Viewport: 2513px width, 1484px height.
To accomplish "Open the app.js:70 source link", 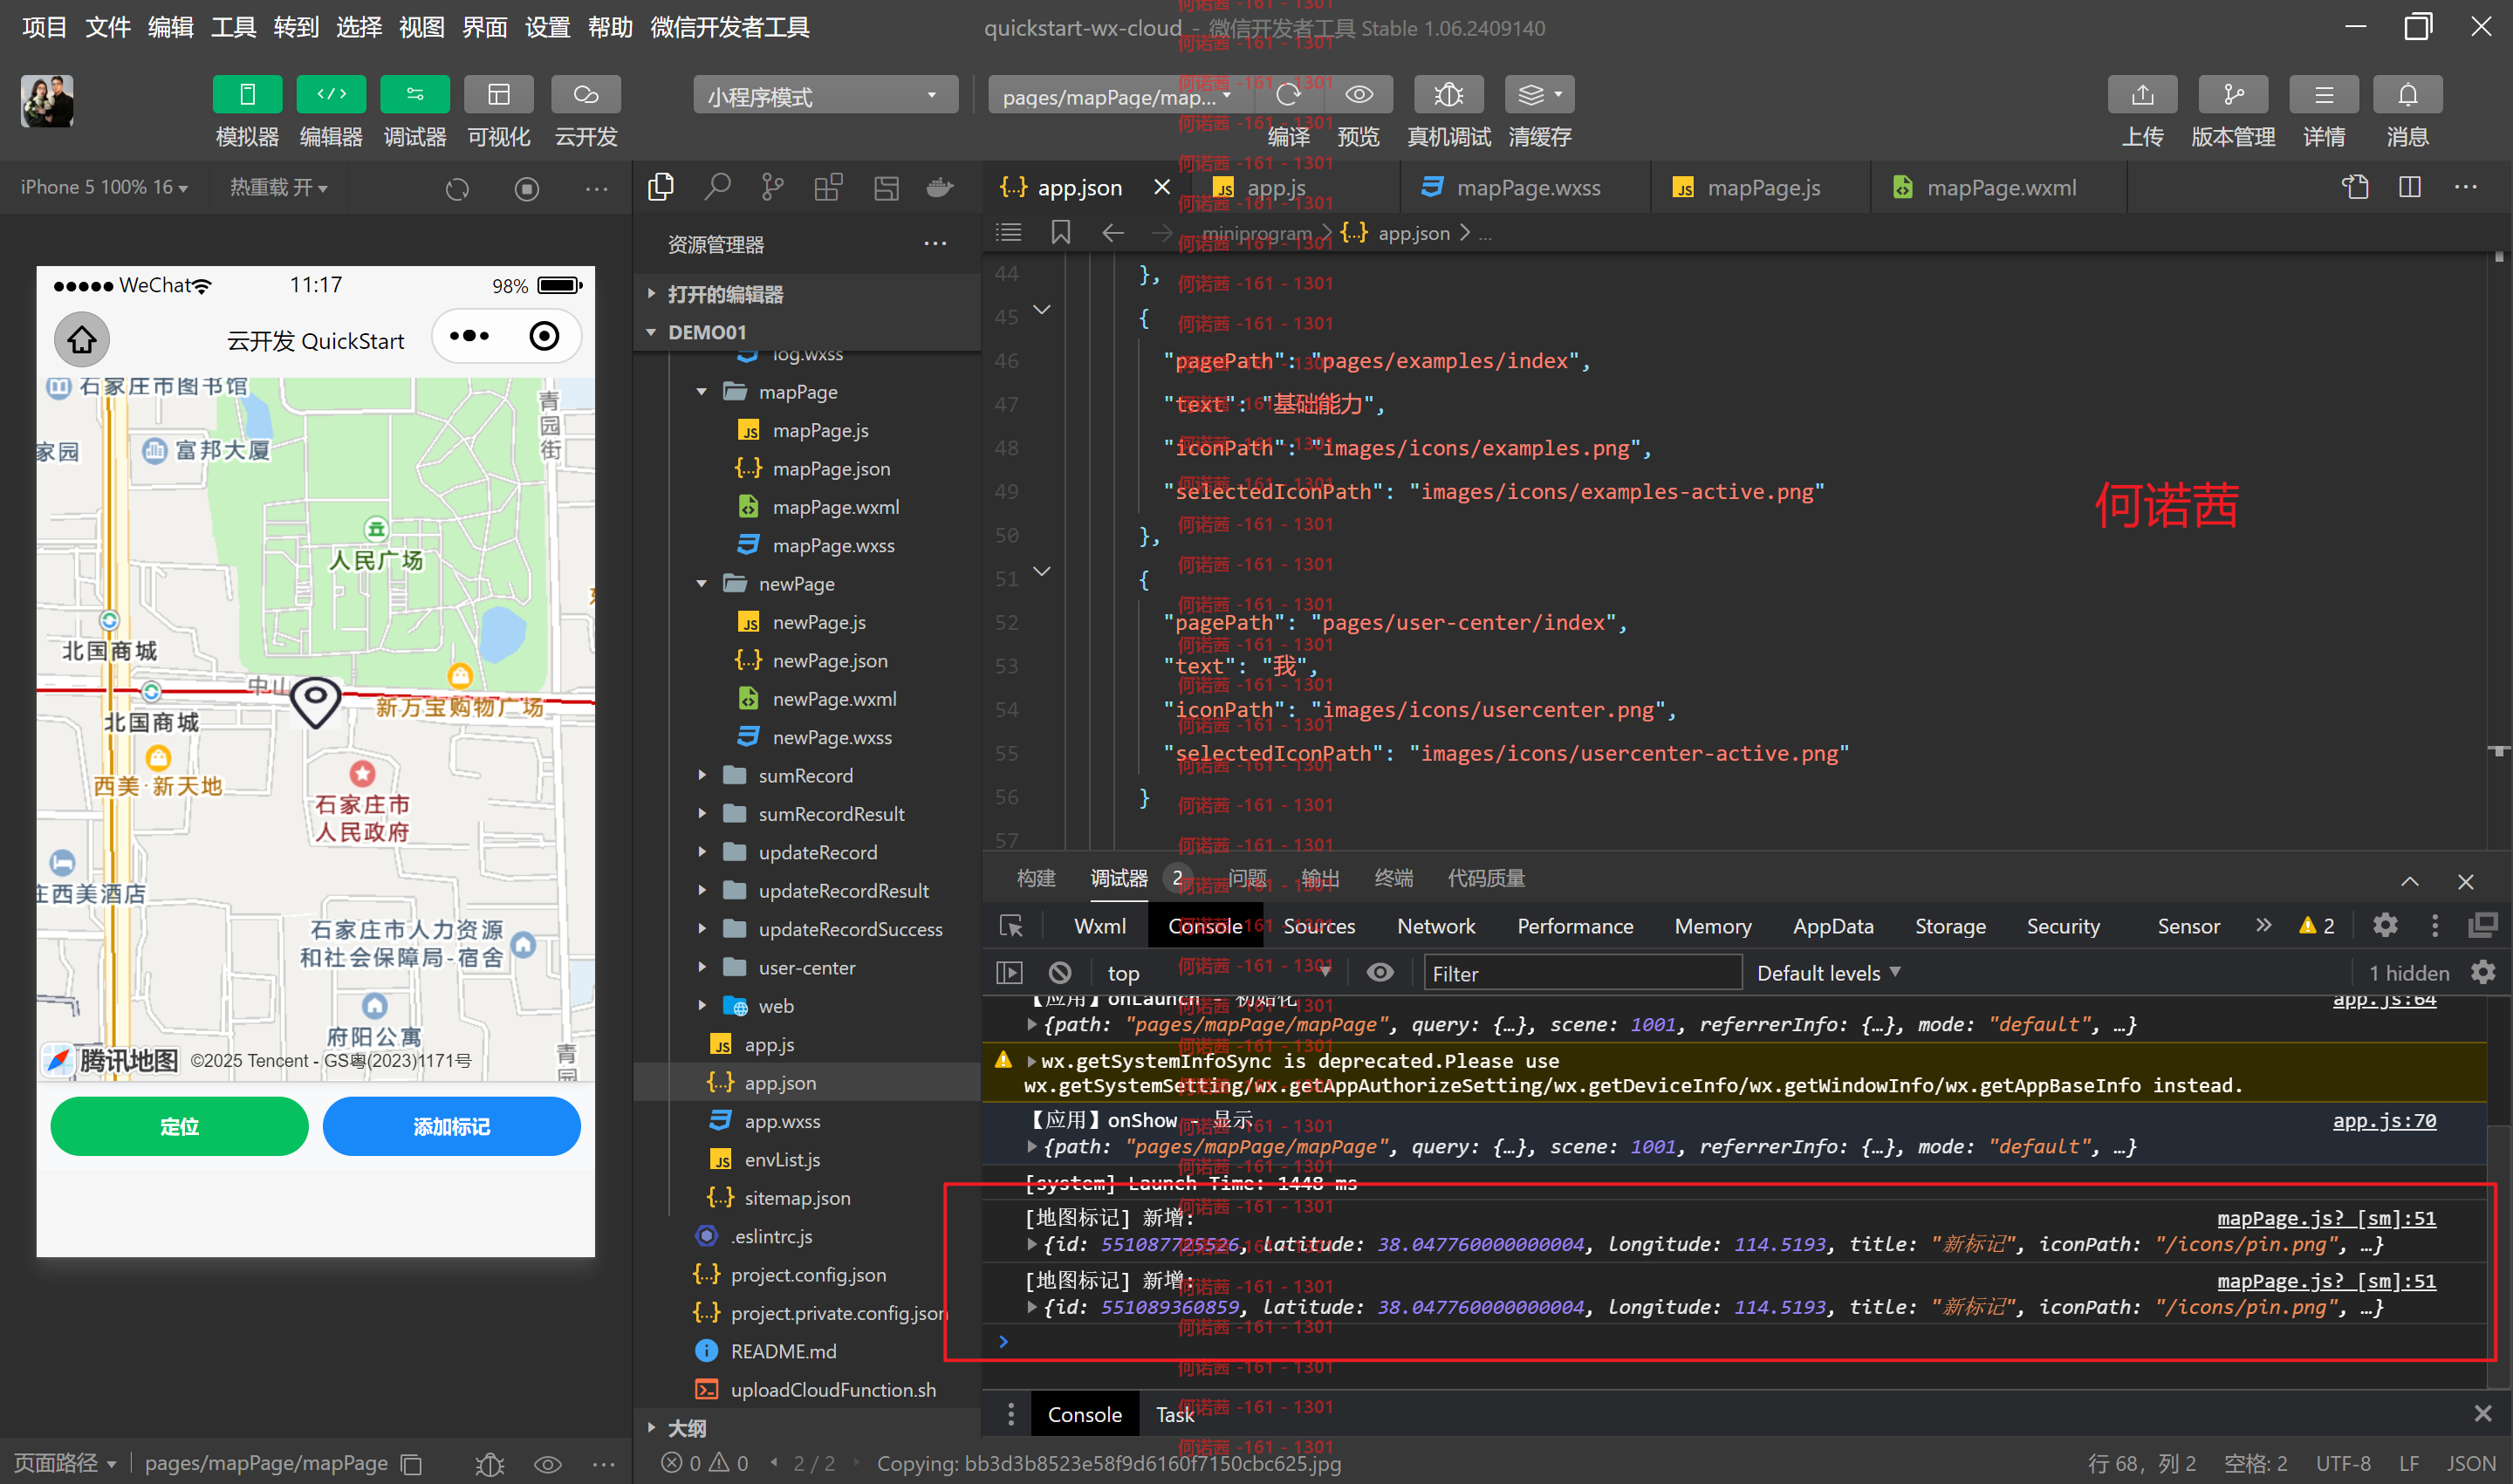I will tap(2384, 1120).
